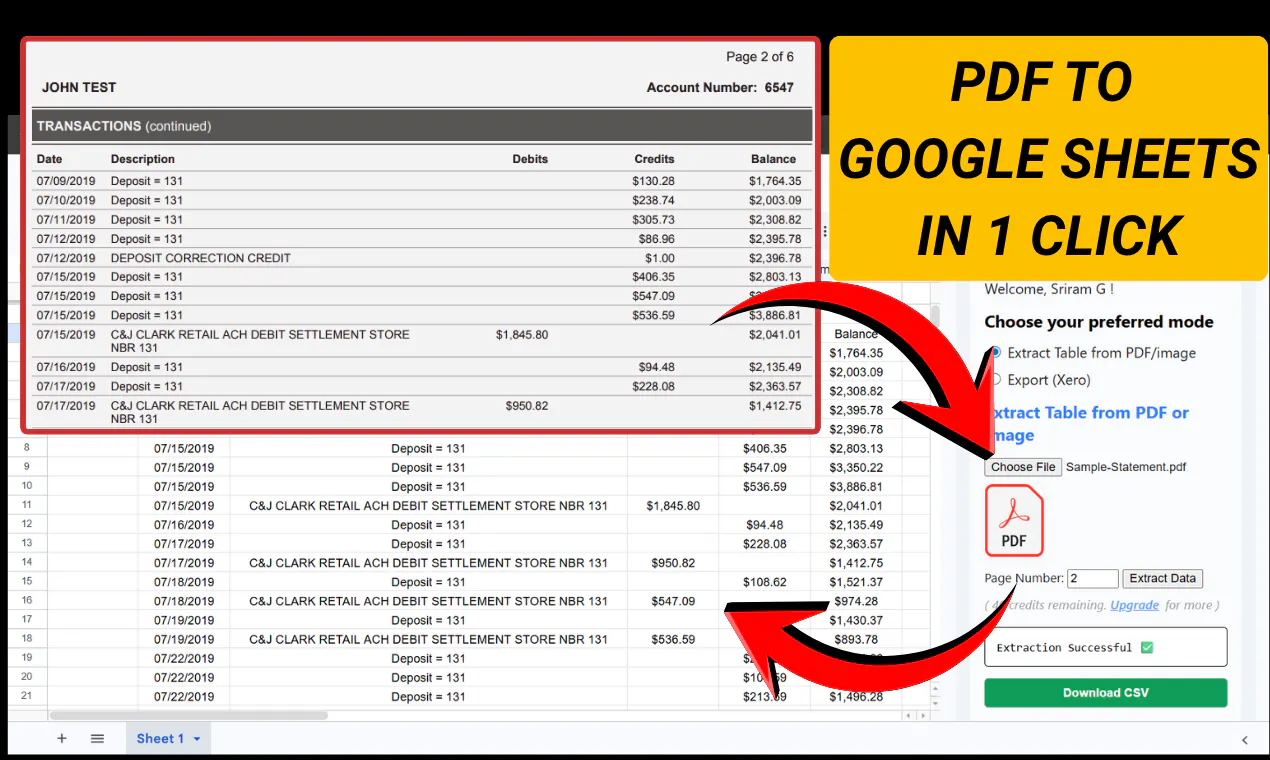The width and height of the screenshot is (1270, 760).
Task: Click the Debits column header in the PDF
Action: coord(530,159)
